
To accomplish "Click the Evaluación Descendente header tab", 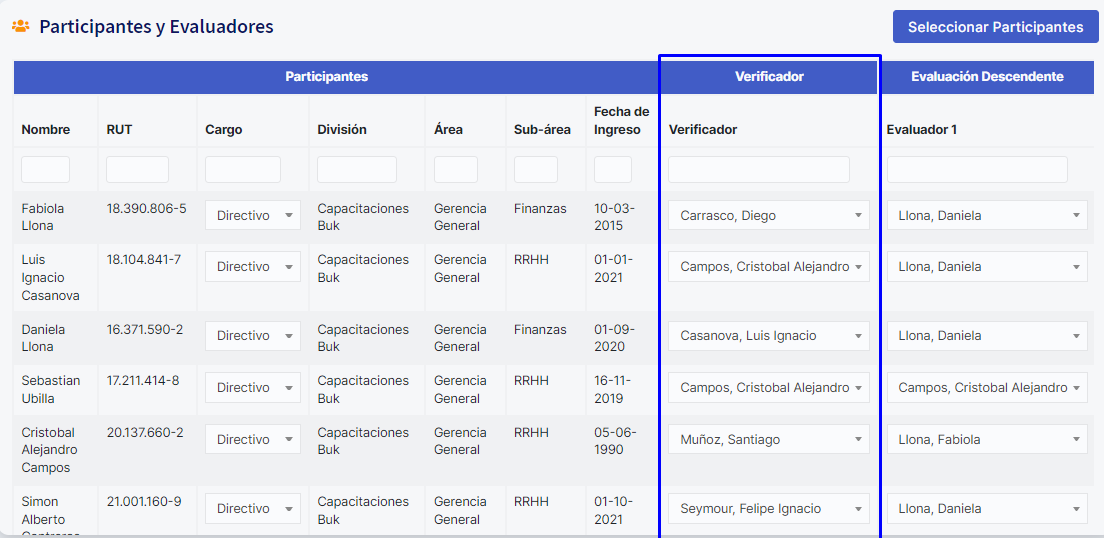I will (987, 77).
